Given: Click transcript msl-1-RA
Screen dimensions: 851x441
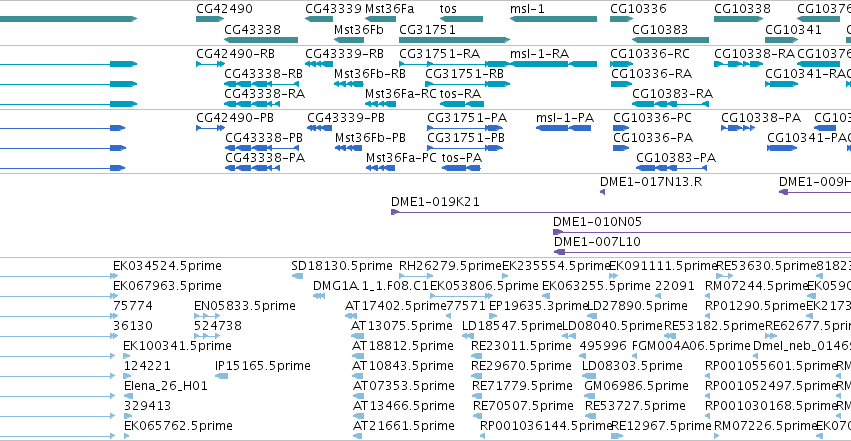Looking at the screenshot, I should (554, 64).
